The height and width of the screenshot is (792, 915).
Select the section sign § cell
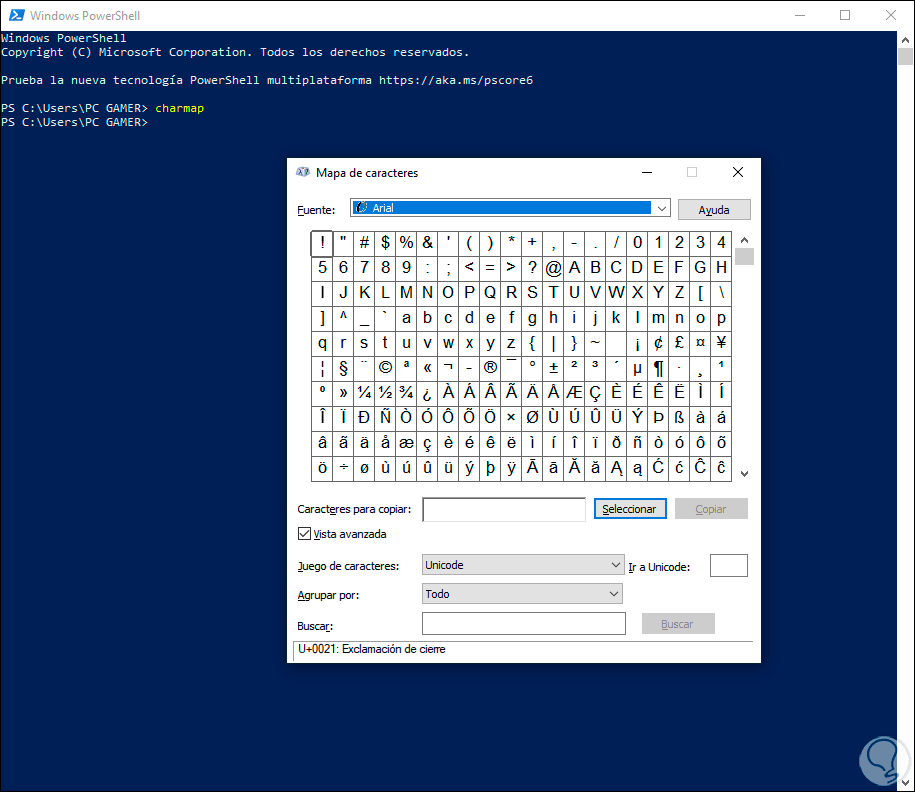pos(343,368)
